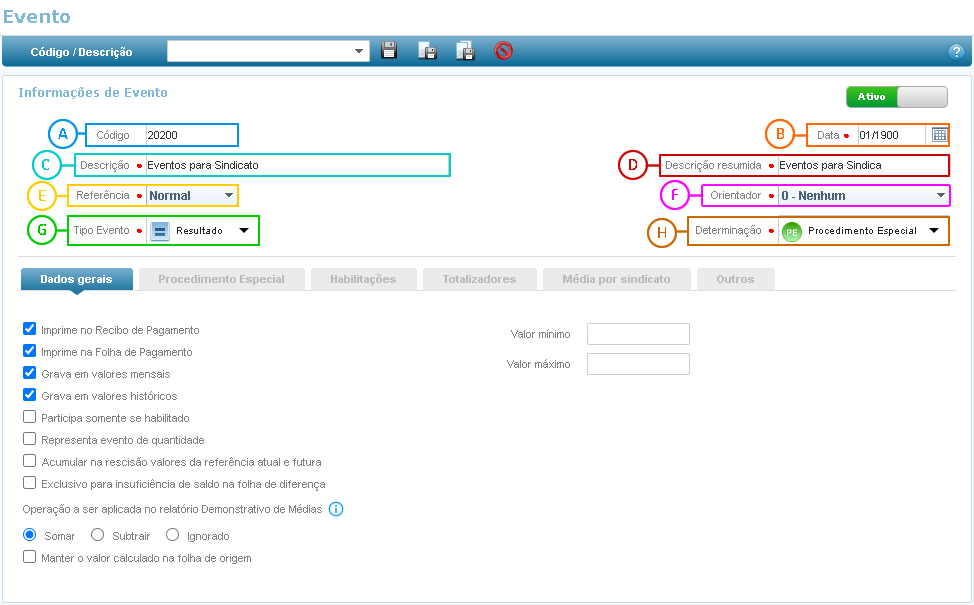Viewport: 974px width, 605px height.
Task: Click the Valor mínimo input field
Action: (638, 334)
